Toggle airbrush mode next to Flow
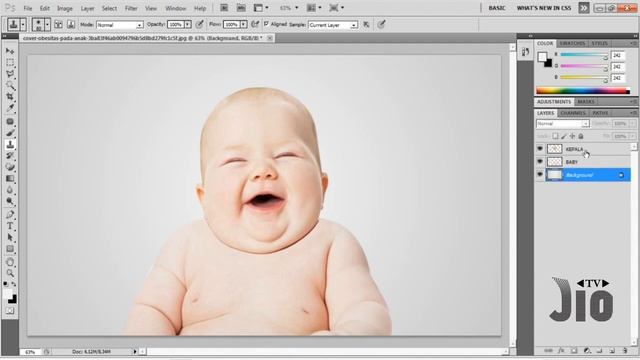 (255, 24)
